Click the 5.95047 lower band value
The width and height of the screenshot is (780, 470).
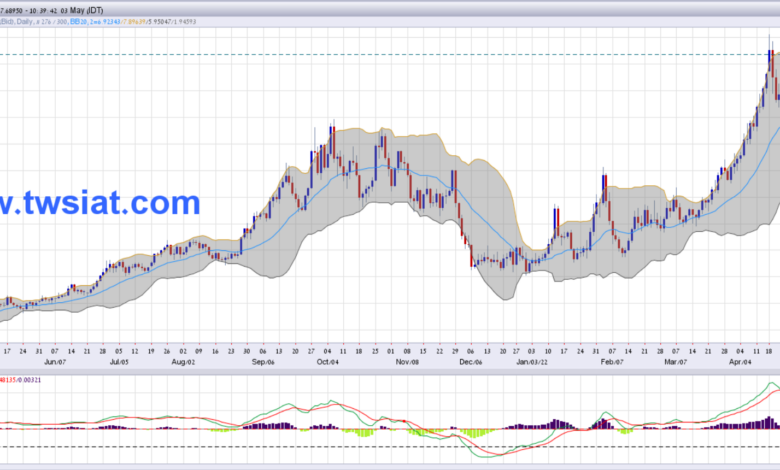click(160, 21)
